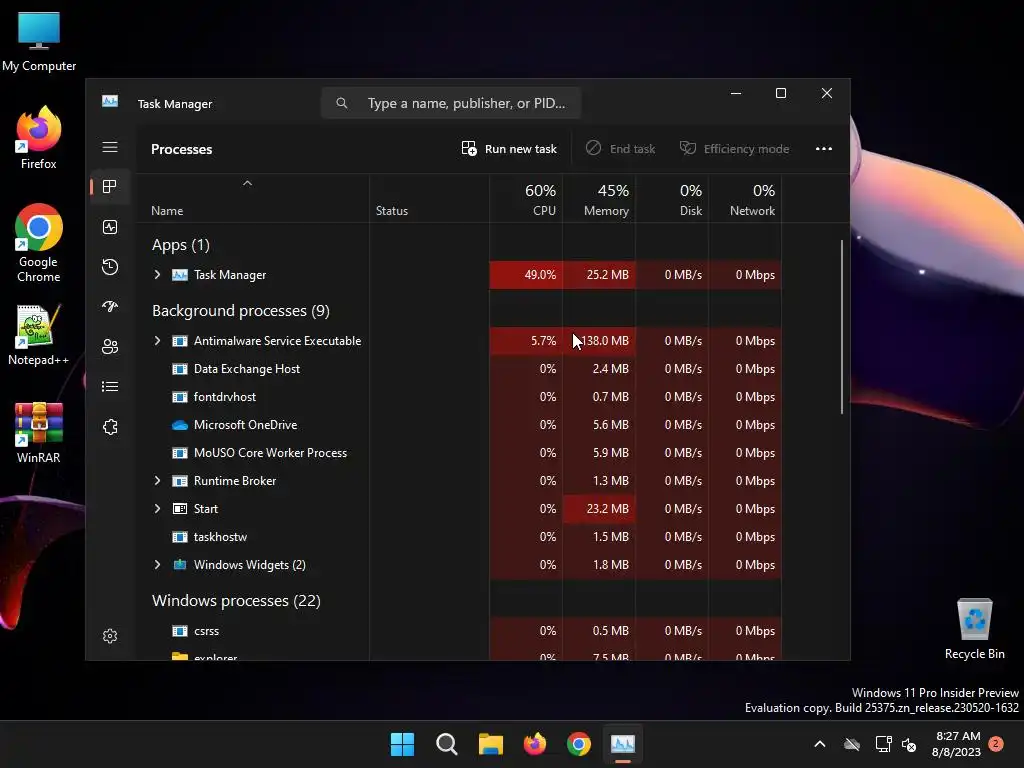Viewport: 1024px width, 768px height.
Task: Click the Task Manager taskbar icon
Action: pos(623,744)
